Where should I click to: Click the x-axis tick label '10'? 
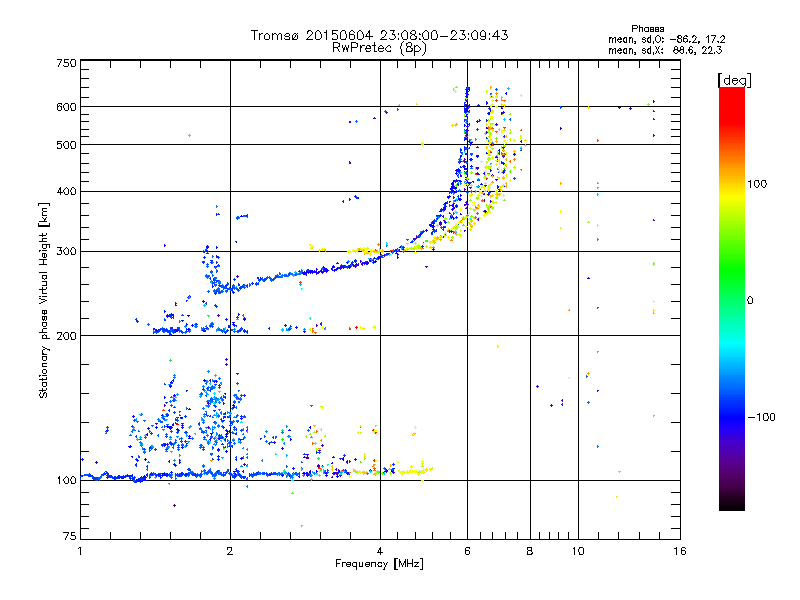(578, 551)
